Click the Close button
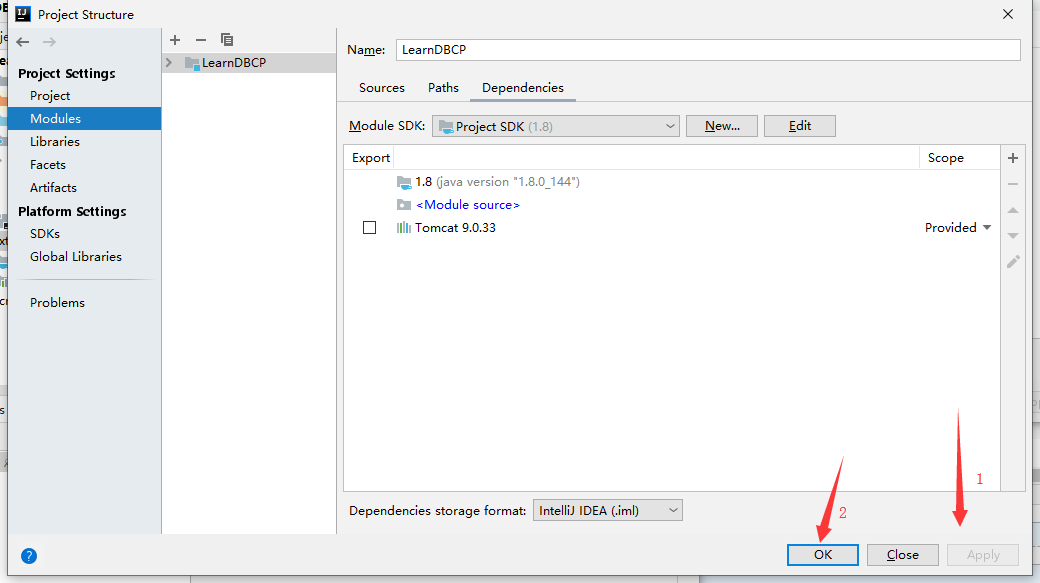Viewport: 1040px width, 583px height. point(903,554)
